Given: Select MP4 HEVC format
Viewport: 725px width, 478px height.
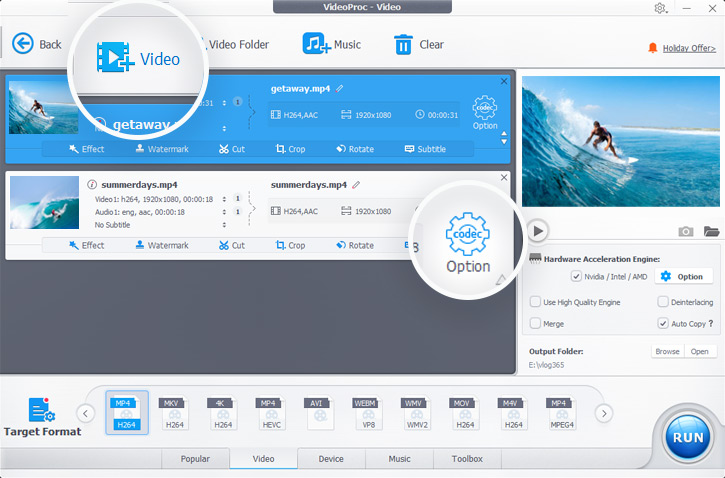Looking at the screenshot, I should (271, 413).
